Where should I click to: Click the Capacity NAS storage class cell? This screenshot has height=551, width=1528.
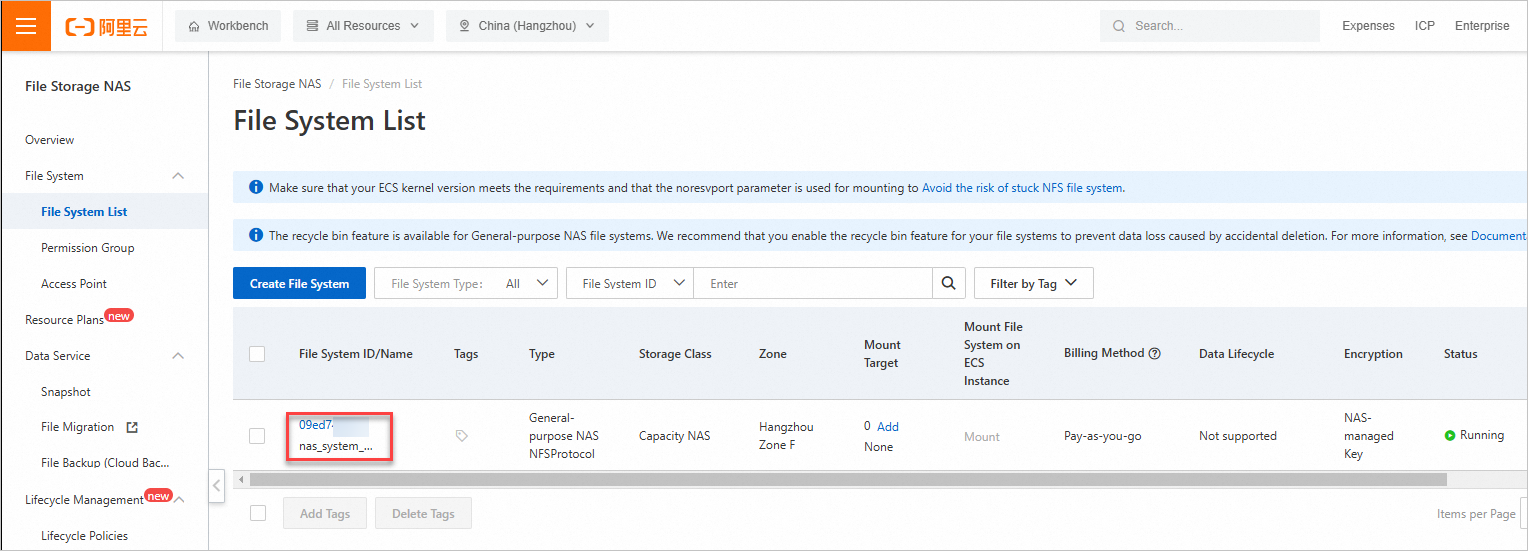675,436
